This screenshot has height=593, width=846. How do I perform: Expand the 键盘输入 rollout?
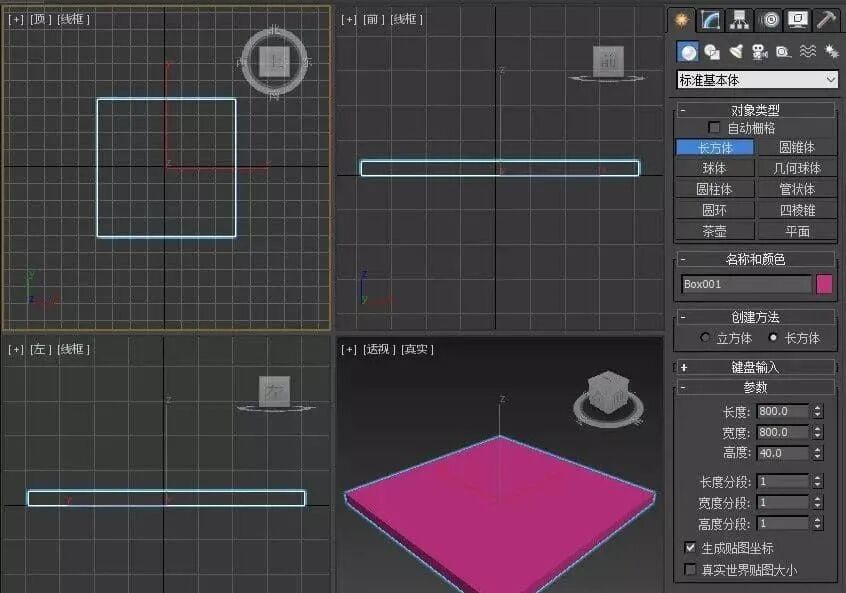pyautogui.click(x=755, y=367)
